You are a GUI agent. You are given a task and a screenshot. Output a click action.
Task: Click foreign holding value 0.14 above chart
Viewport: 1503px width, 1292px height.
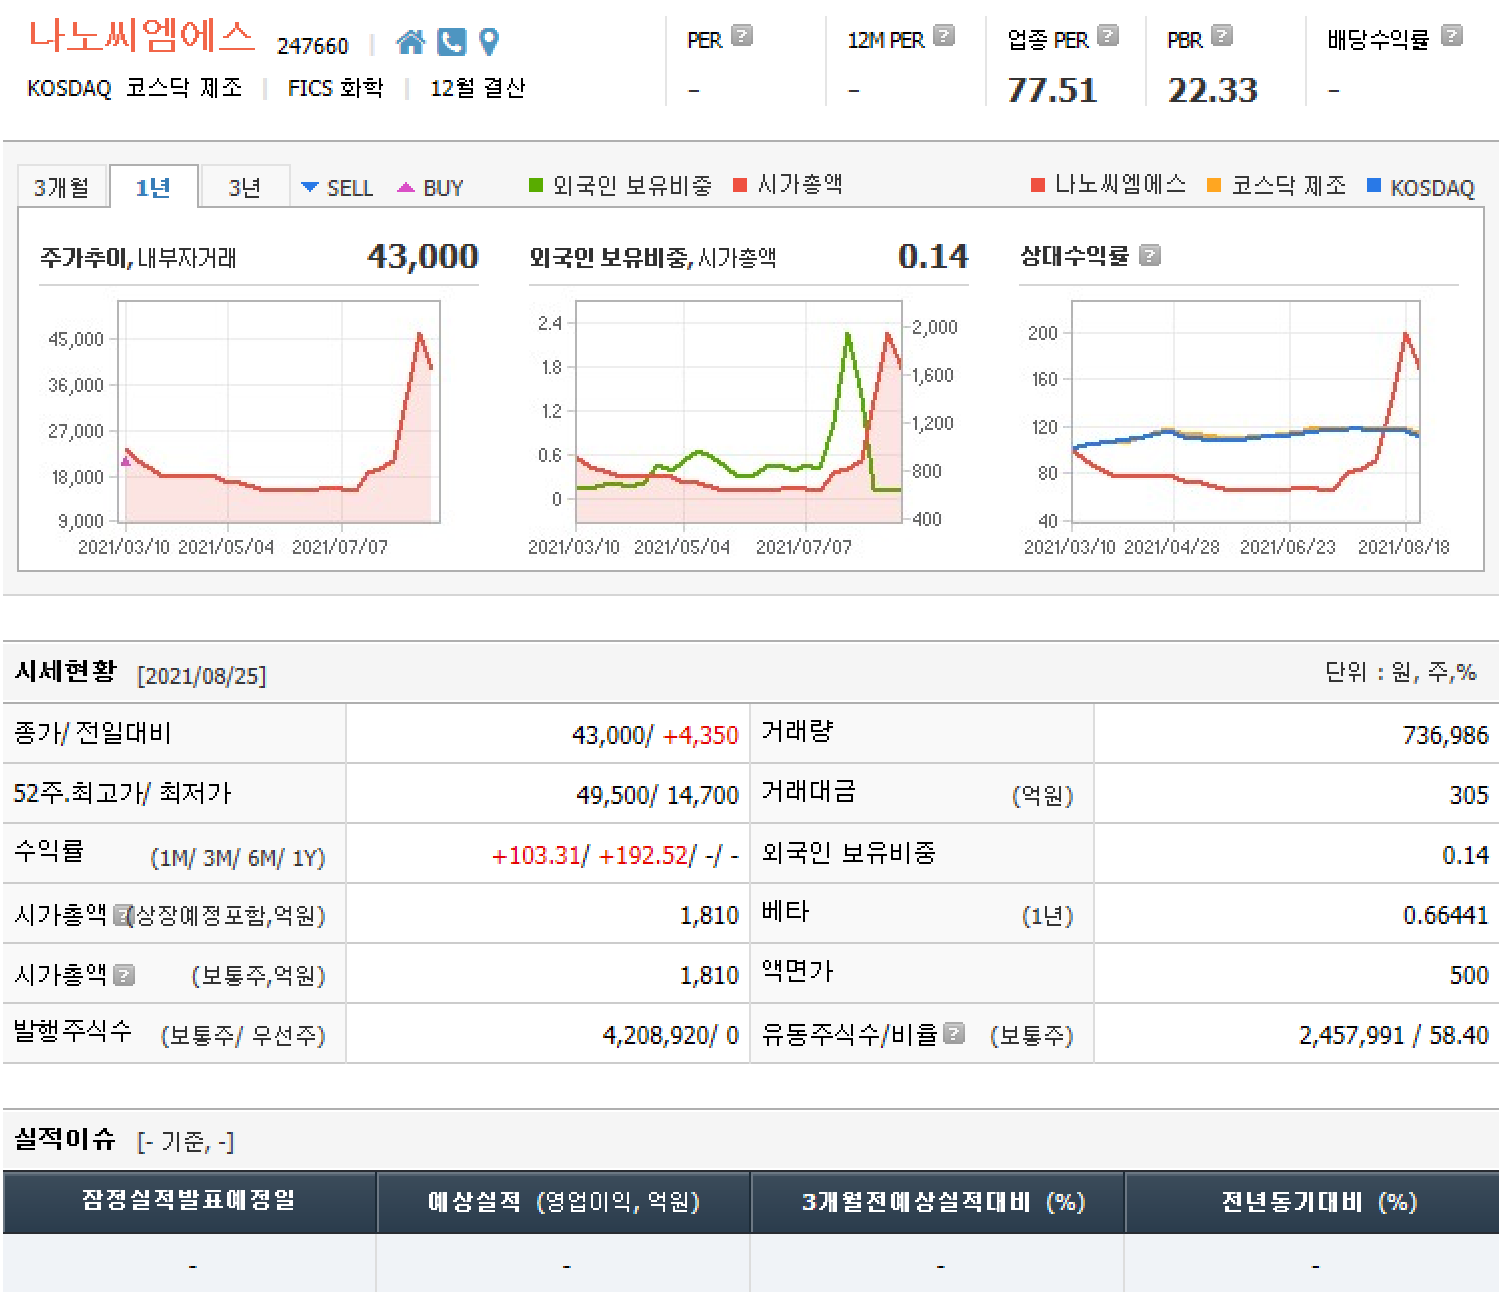click(933, 256)
